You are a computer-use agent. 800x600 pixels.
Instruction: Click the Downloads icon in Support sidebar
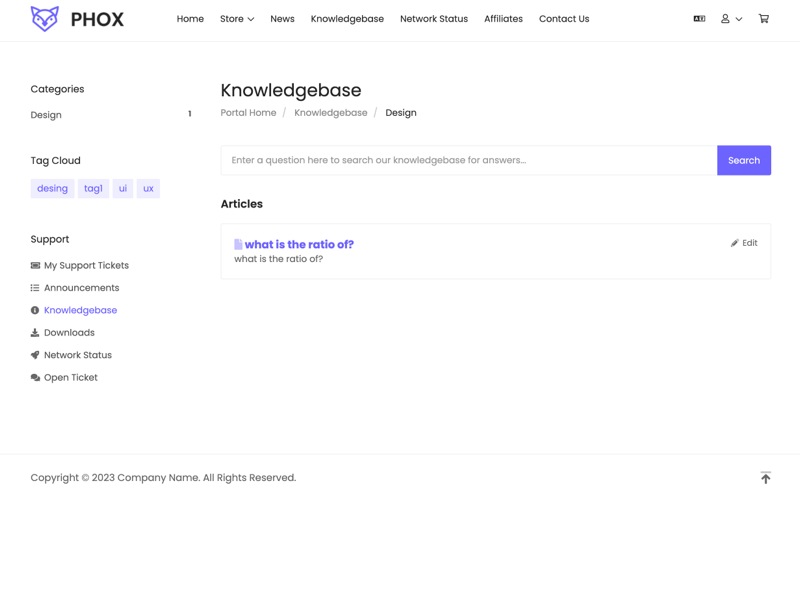click(35, 333)
